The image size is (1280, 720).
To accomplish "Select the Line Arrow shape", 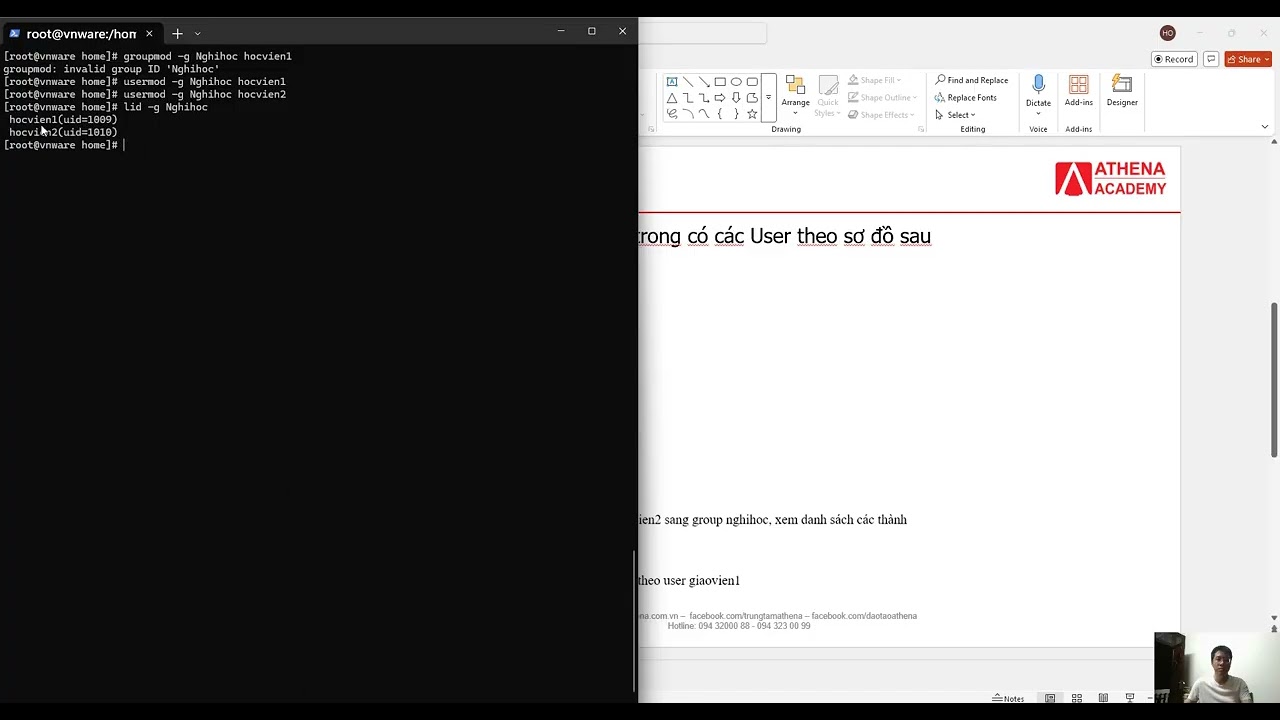I will coord(704,82).
